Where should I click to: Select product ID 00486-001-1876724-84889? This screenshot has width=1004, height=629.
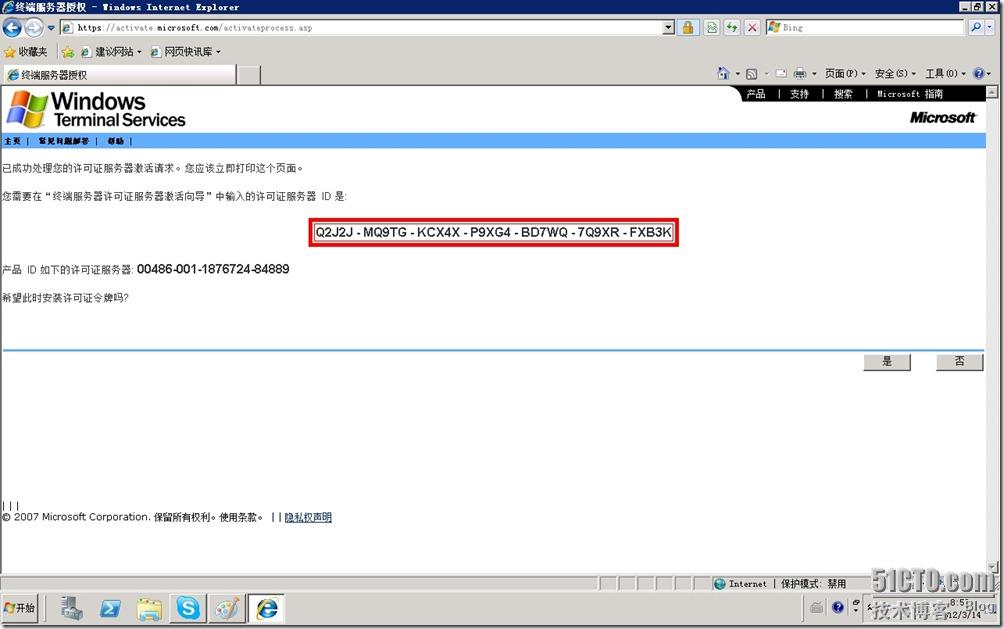tap(213, 269)
